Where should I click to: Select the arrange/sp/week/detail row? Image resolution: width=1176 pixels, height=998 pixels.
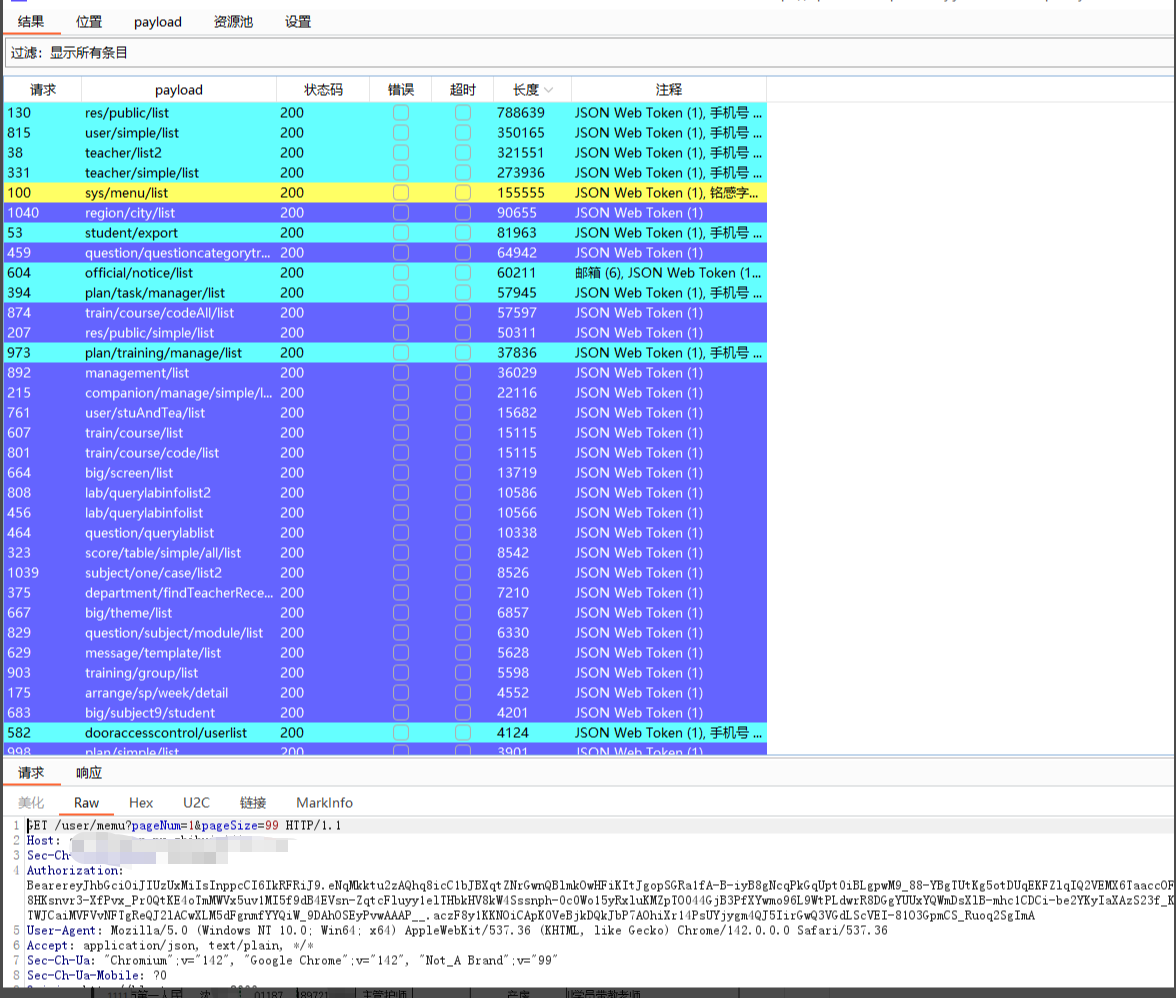click(x=386, y=693)
